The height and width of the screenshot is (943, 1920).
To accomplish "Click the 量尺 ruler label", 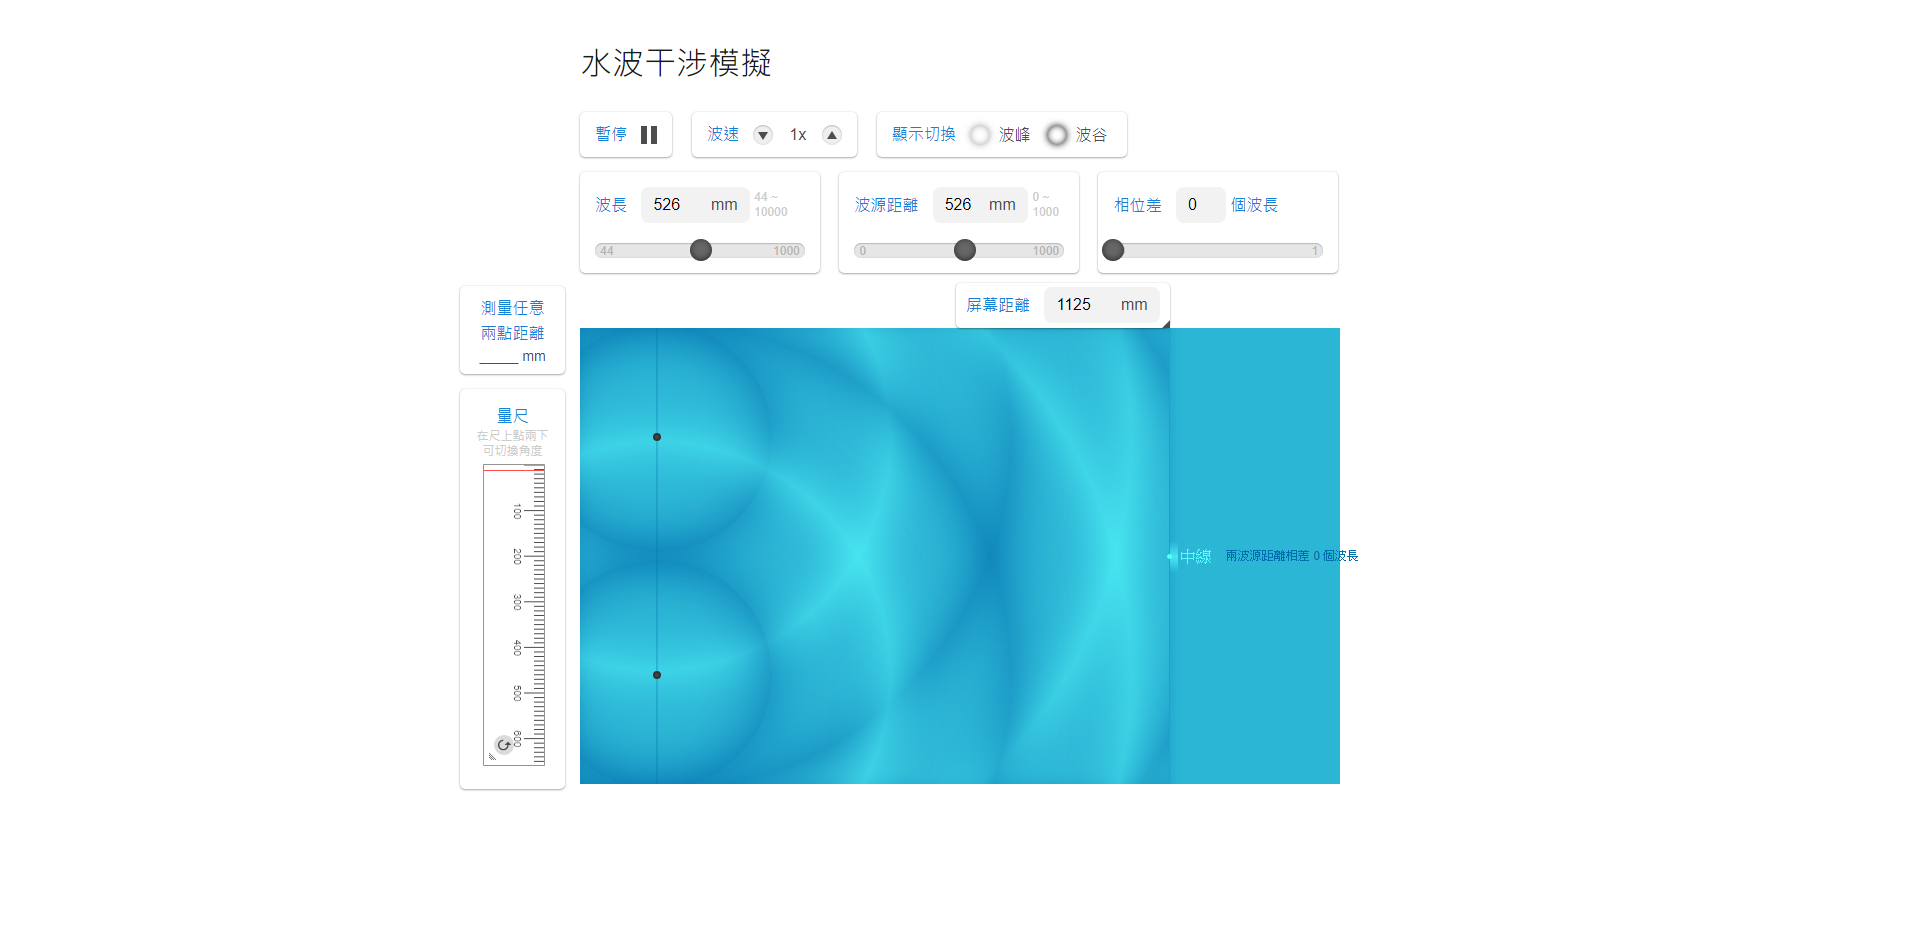I will [x=512, y=415].
